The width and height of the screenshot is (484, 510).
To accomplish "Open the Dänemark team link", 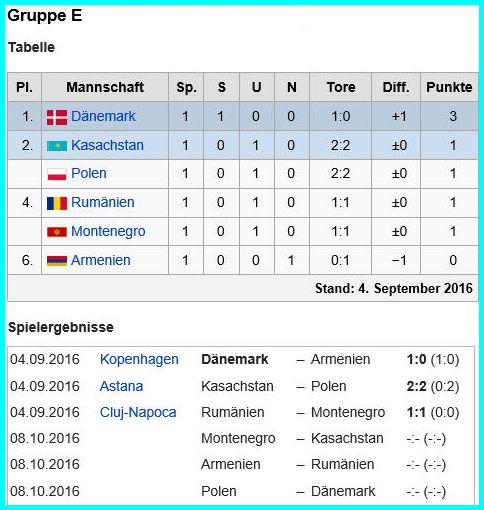I will point(103,116).
